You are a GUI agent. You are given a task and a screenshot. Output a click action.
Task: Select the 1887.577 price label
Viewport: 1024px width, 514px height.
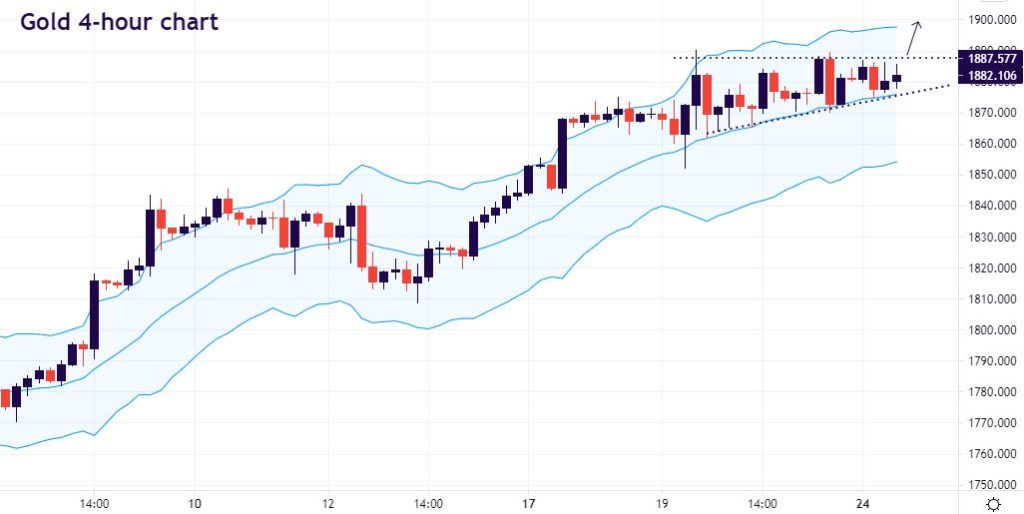pyautogui.click(x=987, y=58)
